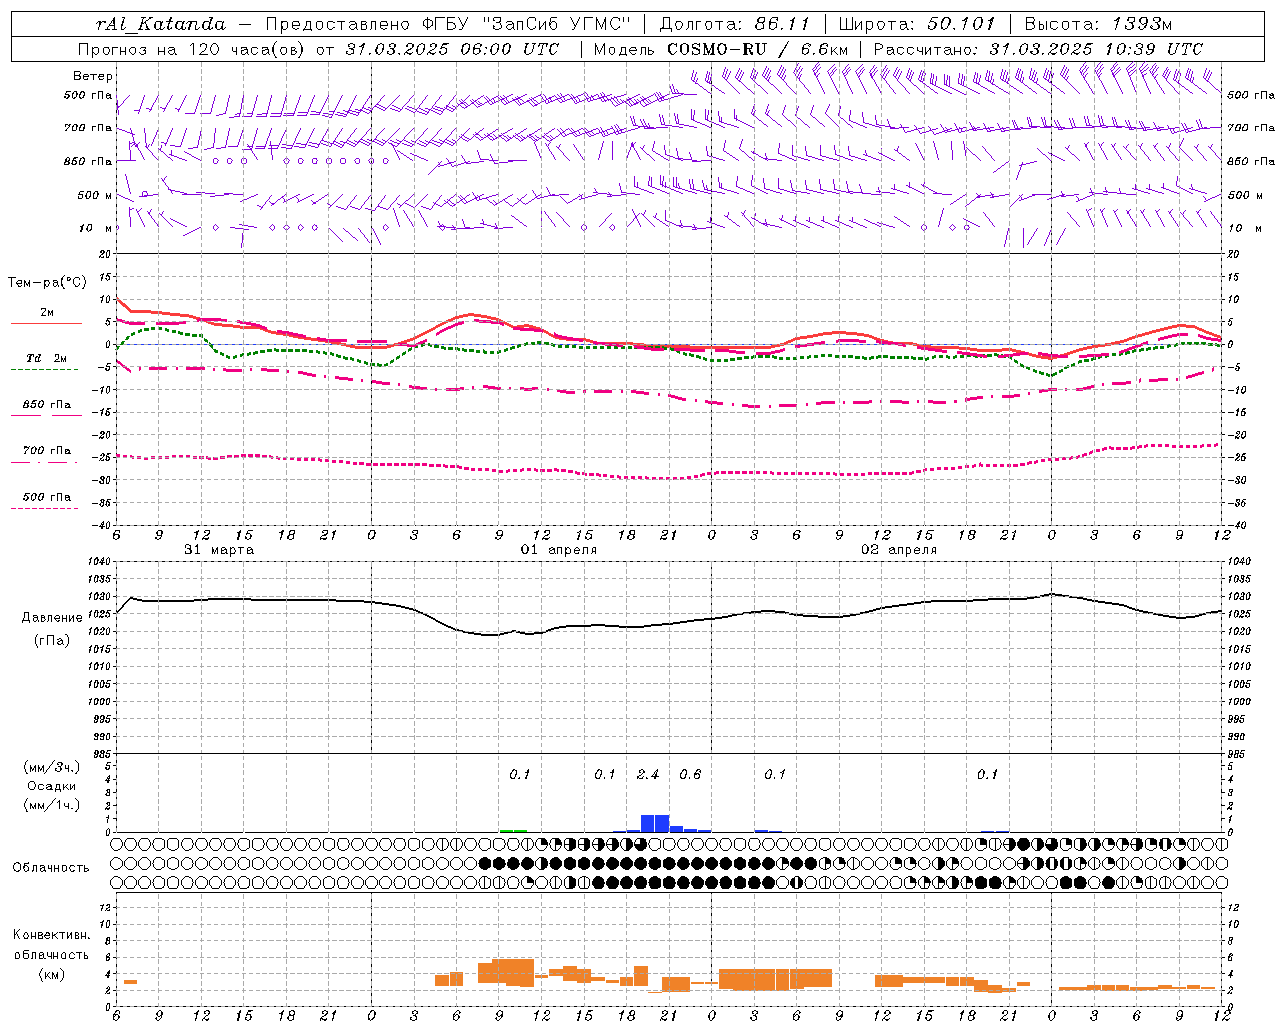Click the Td 2м legend entry
Viewport: 1280px width, 1024px height.
pos(47,358)
